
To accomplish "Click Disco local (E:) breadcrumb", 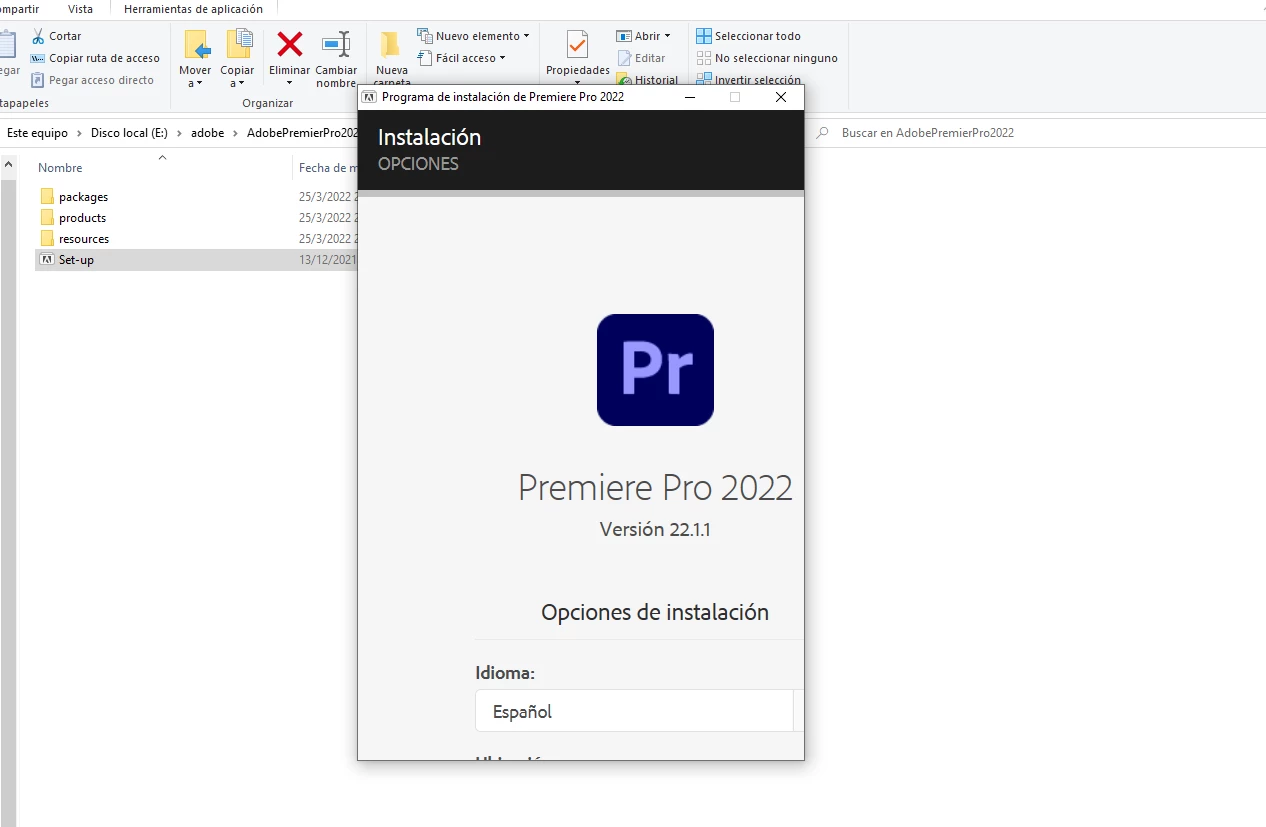I will [129, 132].
